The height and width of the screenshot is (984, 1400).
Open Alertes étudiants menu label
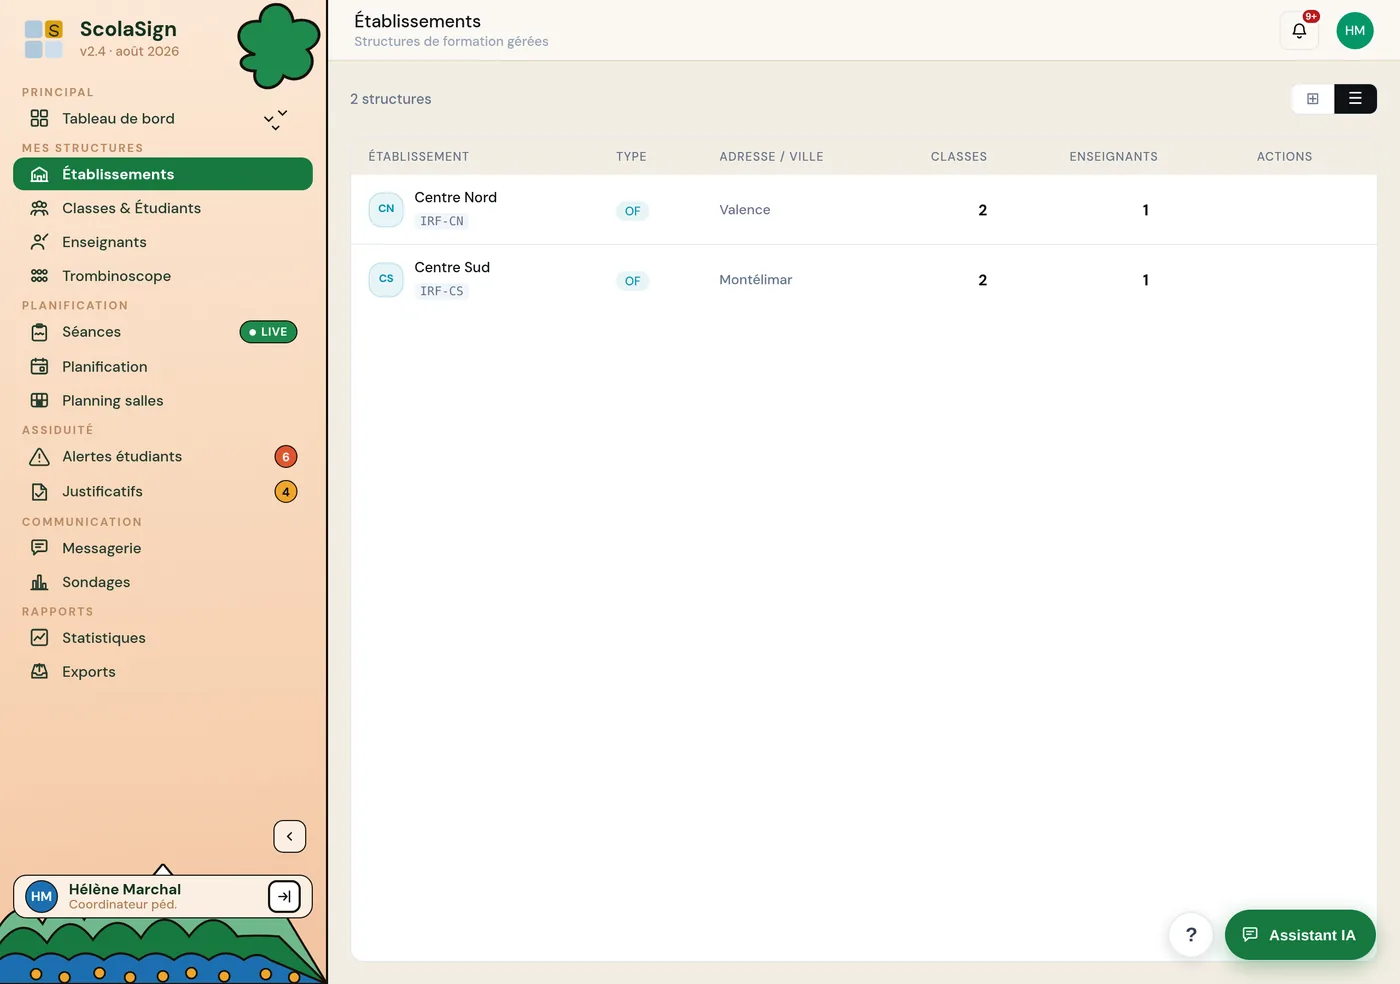pyautogui.click(x=122, y=457)
